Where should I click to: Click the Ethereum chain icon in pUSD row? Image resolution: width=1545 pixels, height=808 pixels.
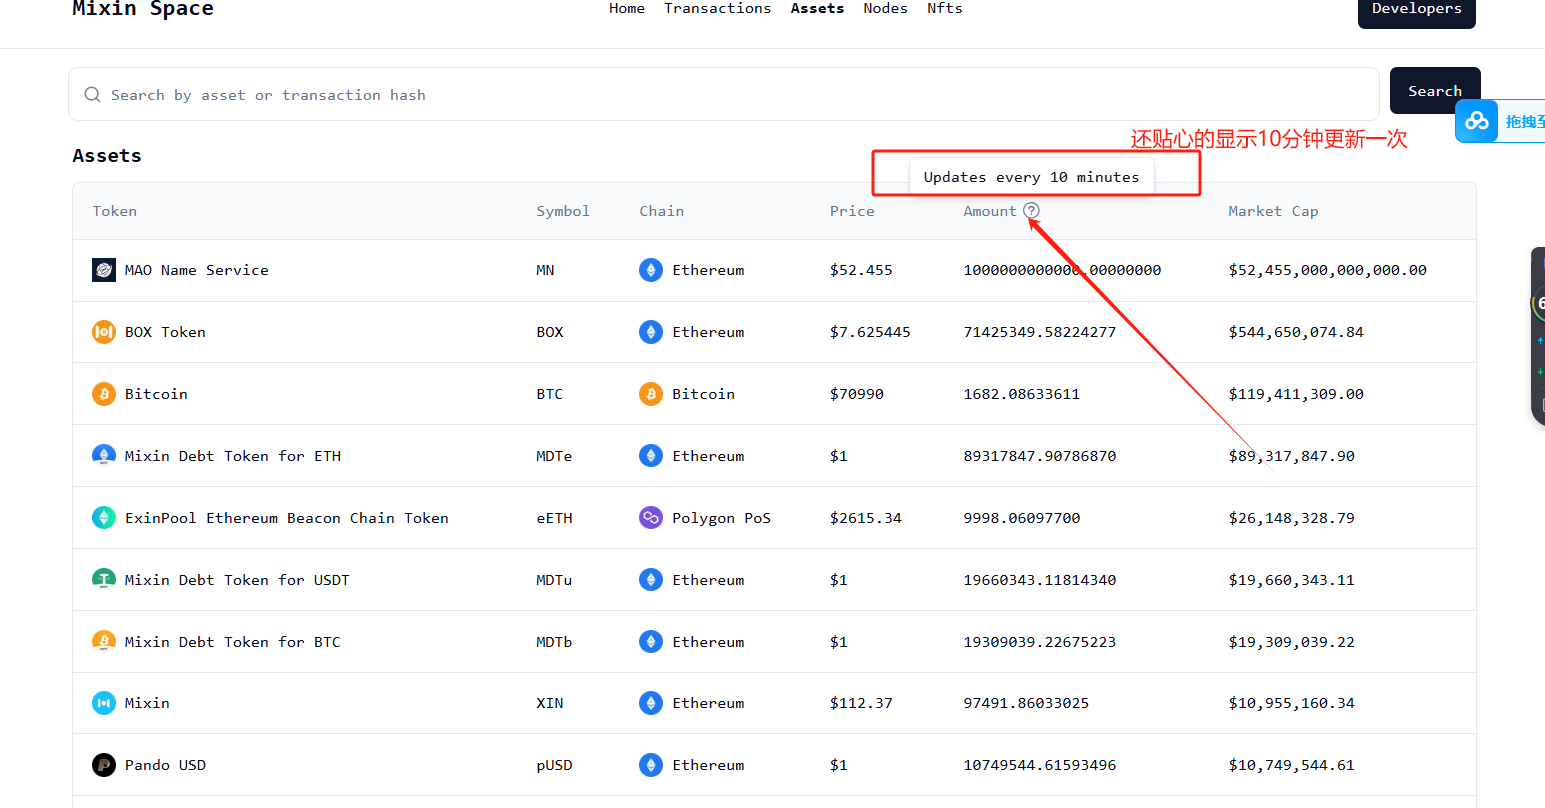point(651,765)
